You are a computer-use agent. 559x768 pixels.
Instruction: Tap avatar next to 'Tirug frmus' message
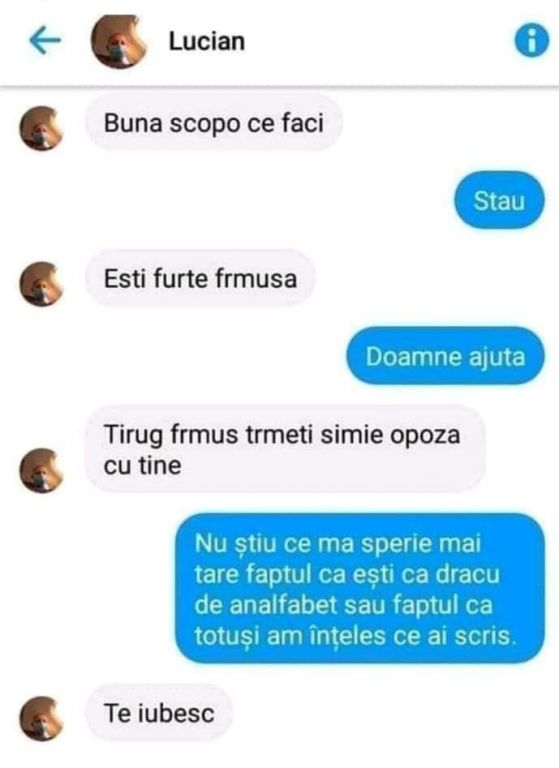(x=41, y=470)
